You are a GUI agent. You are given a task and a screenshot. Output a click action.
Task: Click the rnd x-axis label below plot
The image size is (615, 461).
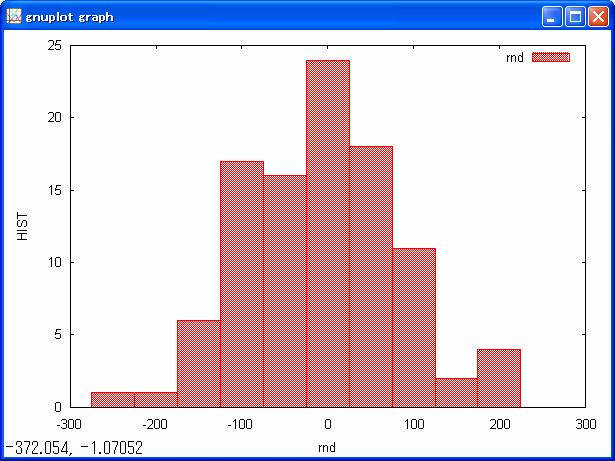tap(327, 446)
